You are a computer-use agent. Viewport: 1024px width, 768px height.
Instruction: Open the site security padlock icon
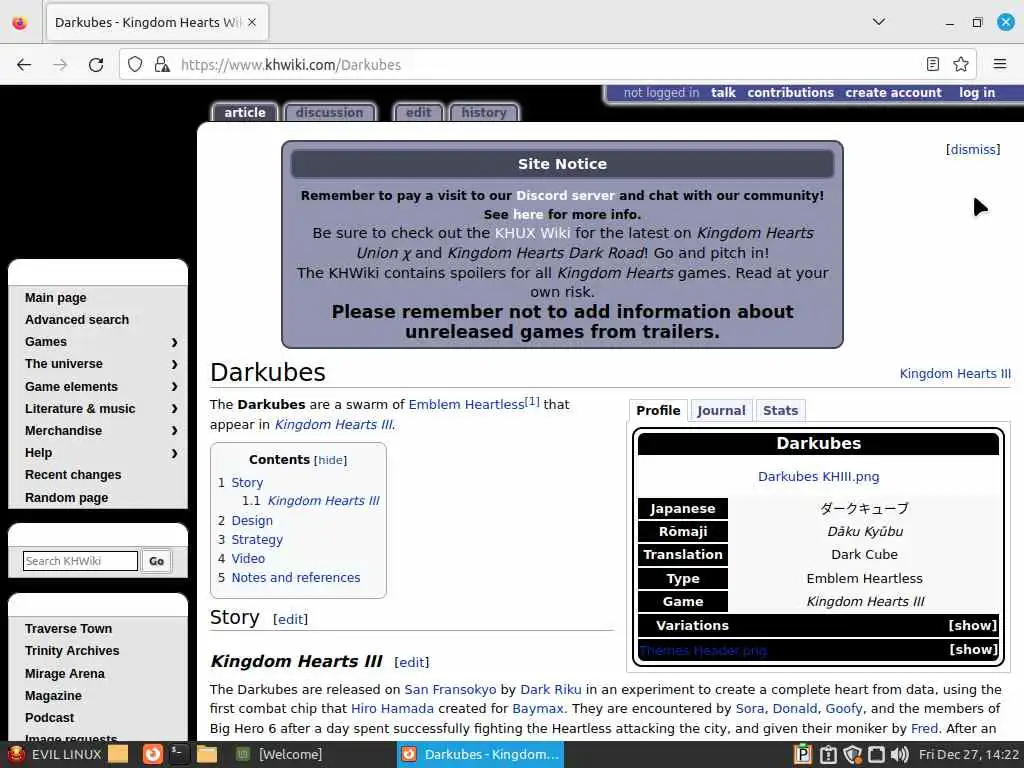pyautogui.click(x=161, y=64)
